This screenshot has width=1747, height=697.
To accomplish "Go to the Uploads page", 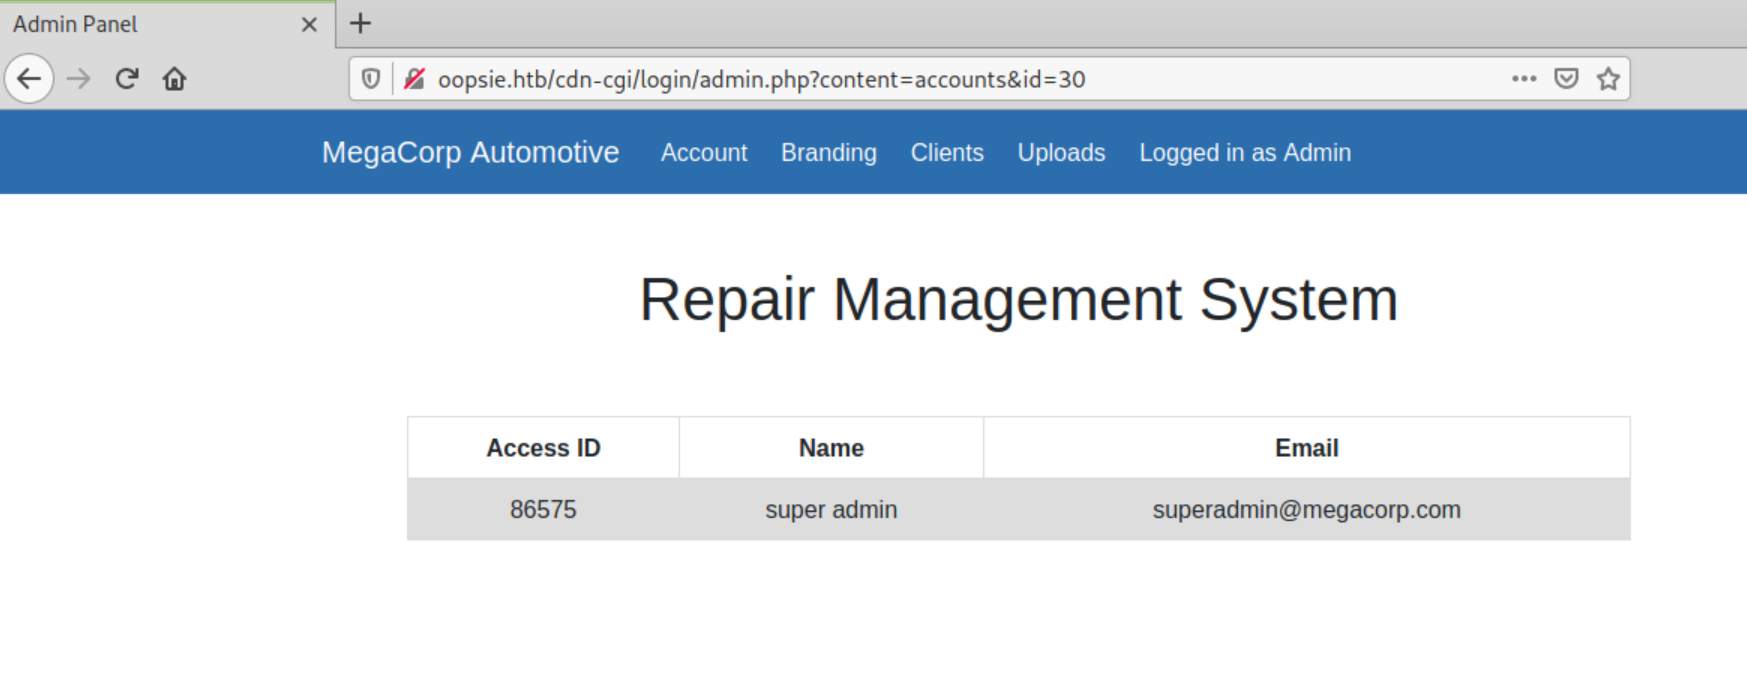I will click(x=1061, y=153).
